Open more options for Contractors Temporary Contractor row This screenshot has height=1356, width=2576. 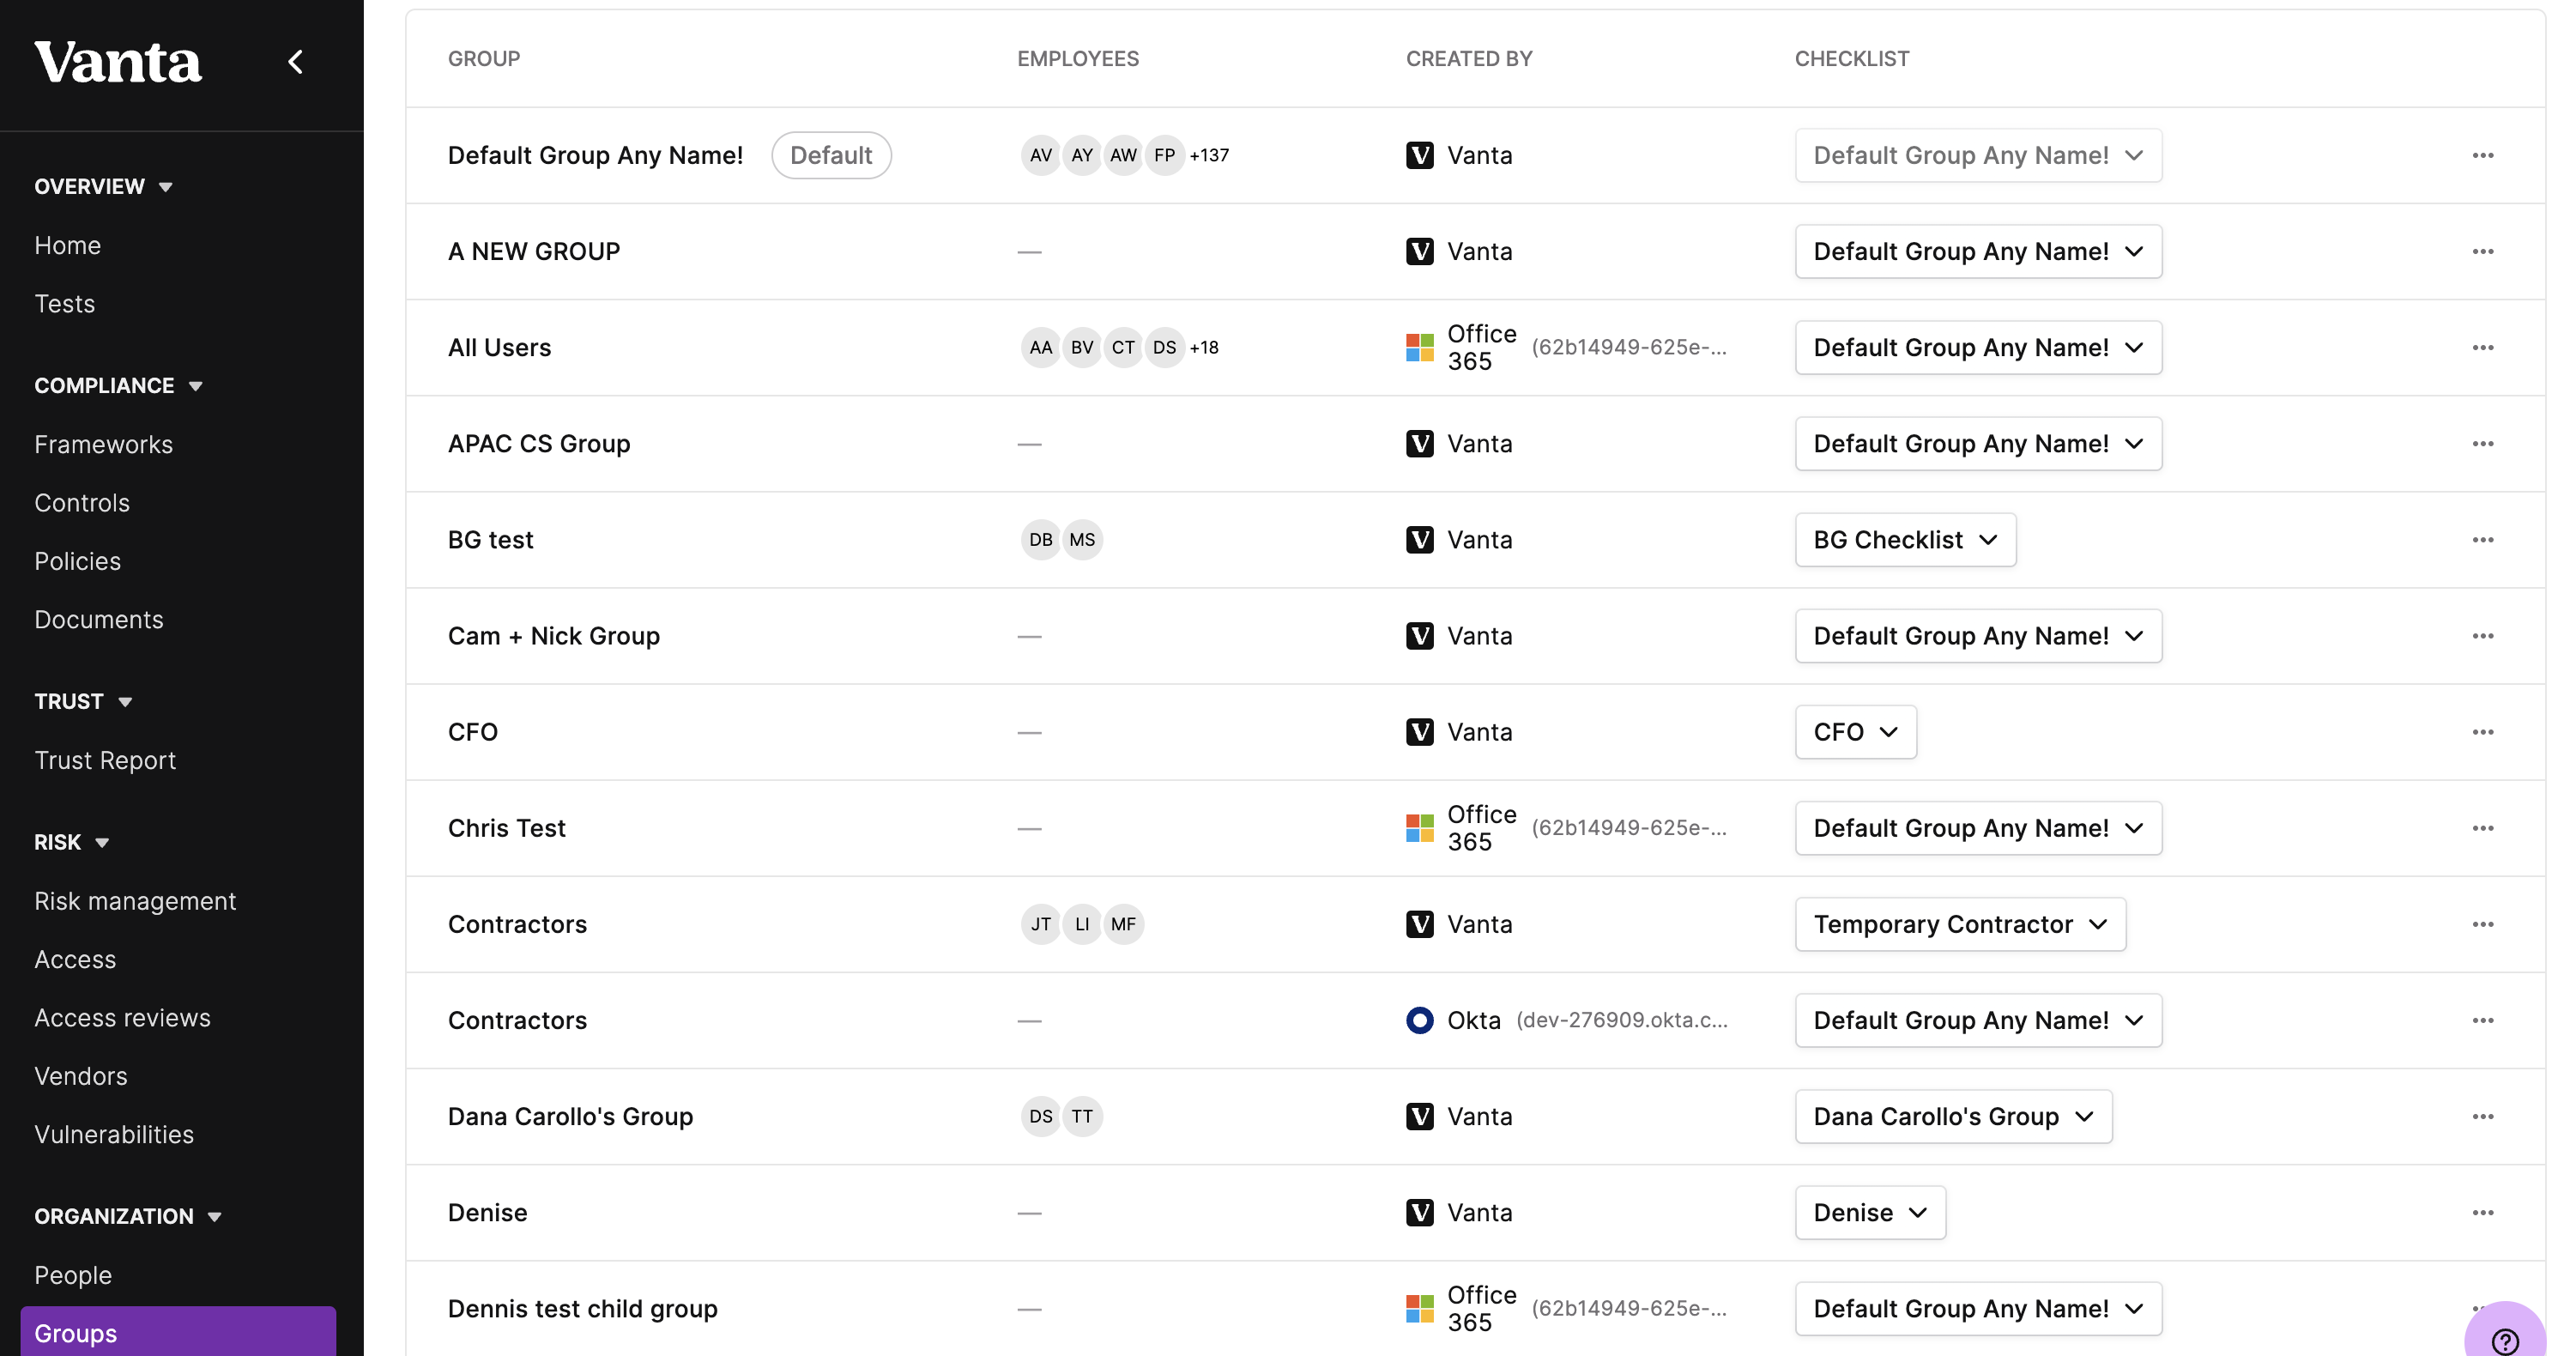coord(2482,924)
